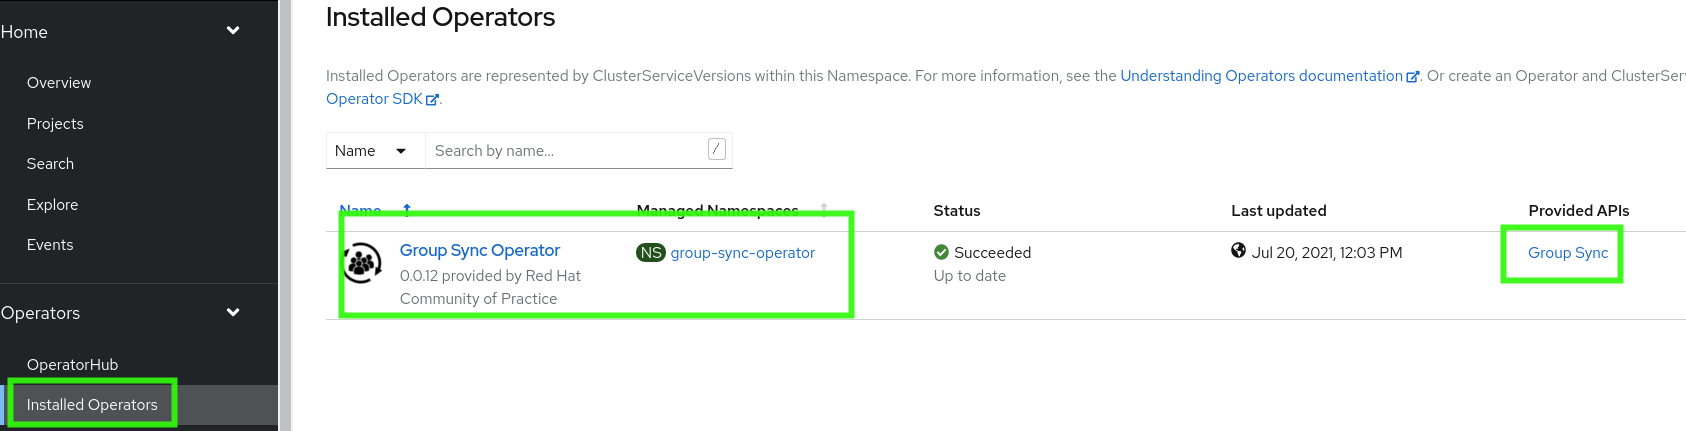Go to Projects in the sidebar
This screenshot has height=431, width=1686.
[x=55, y=124]
